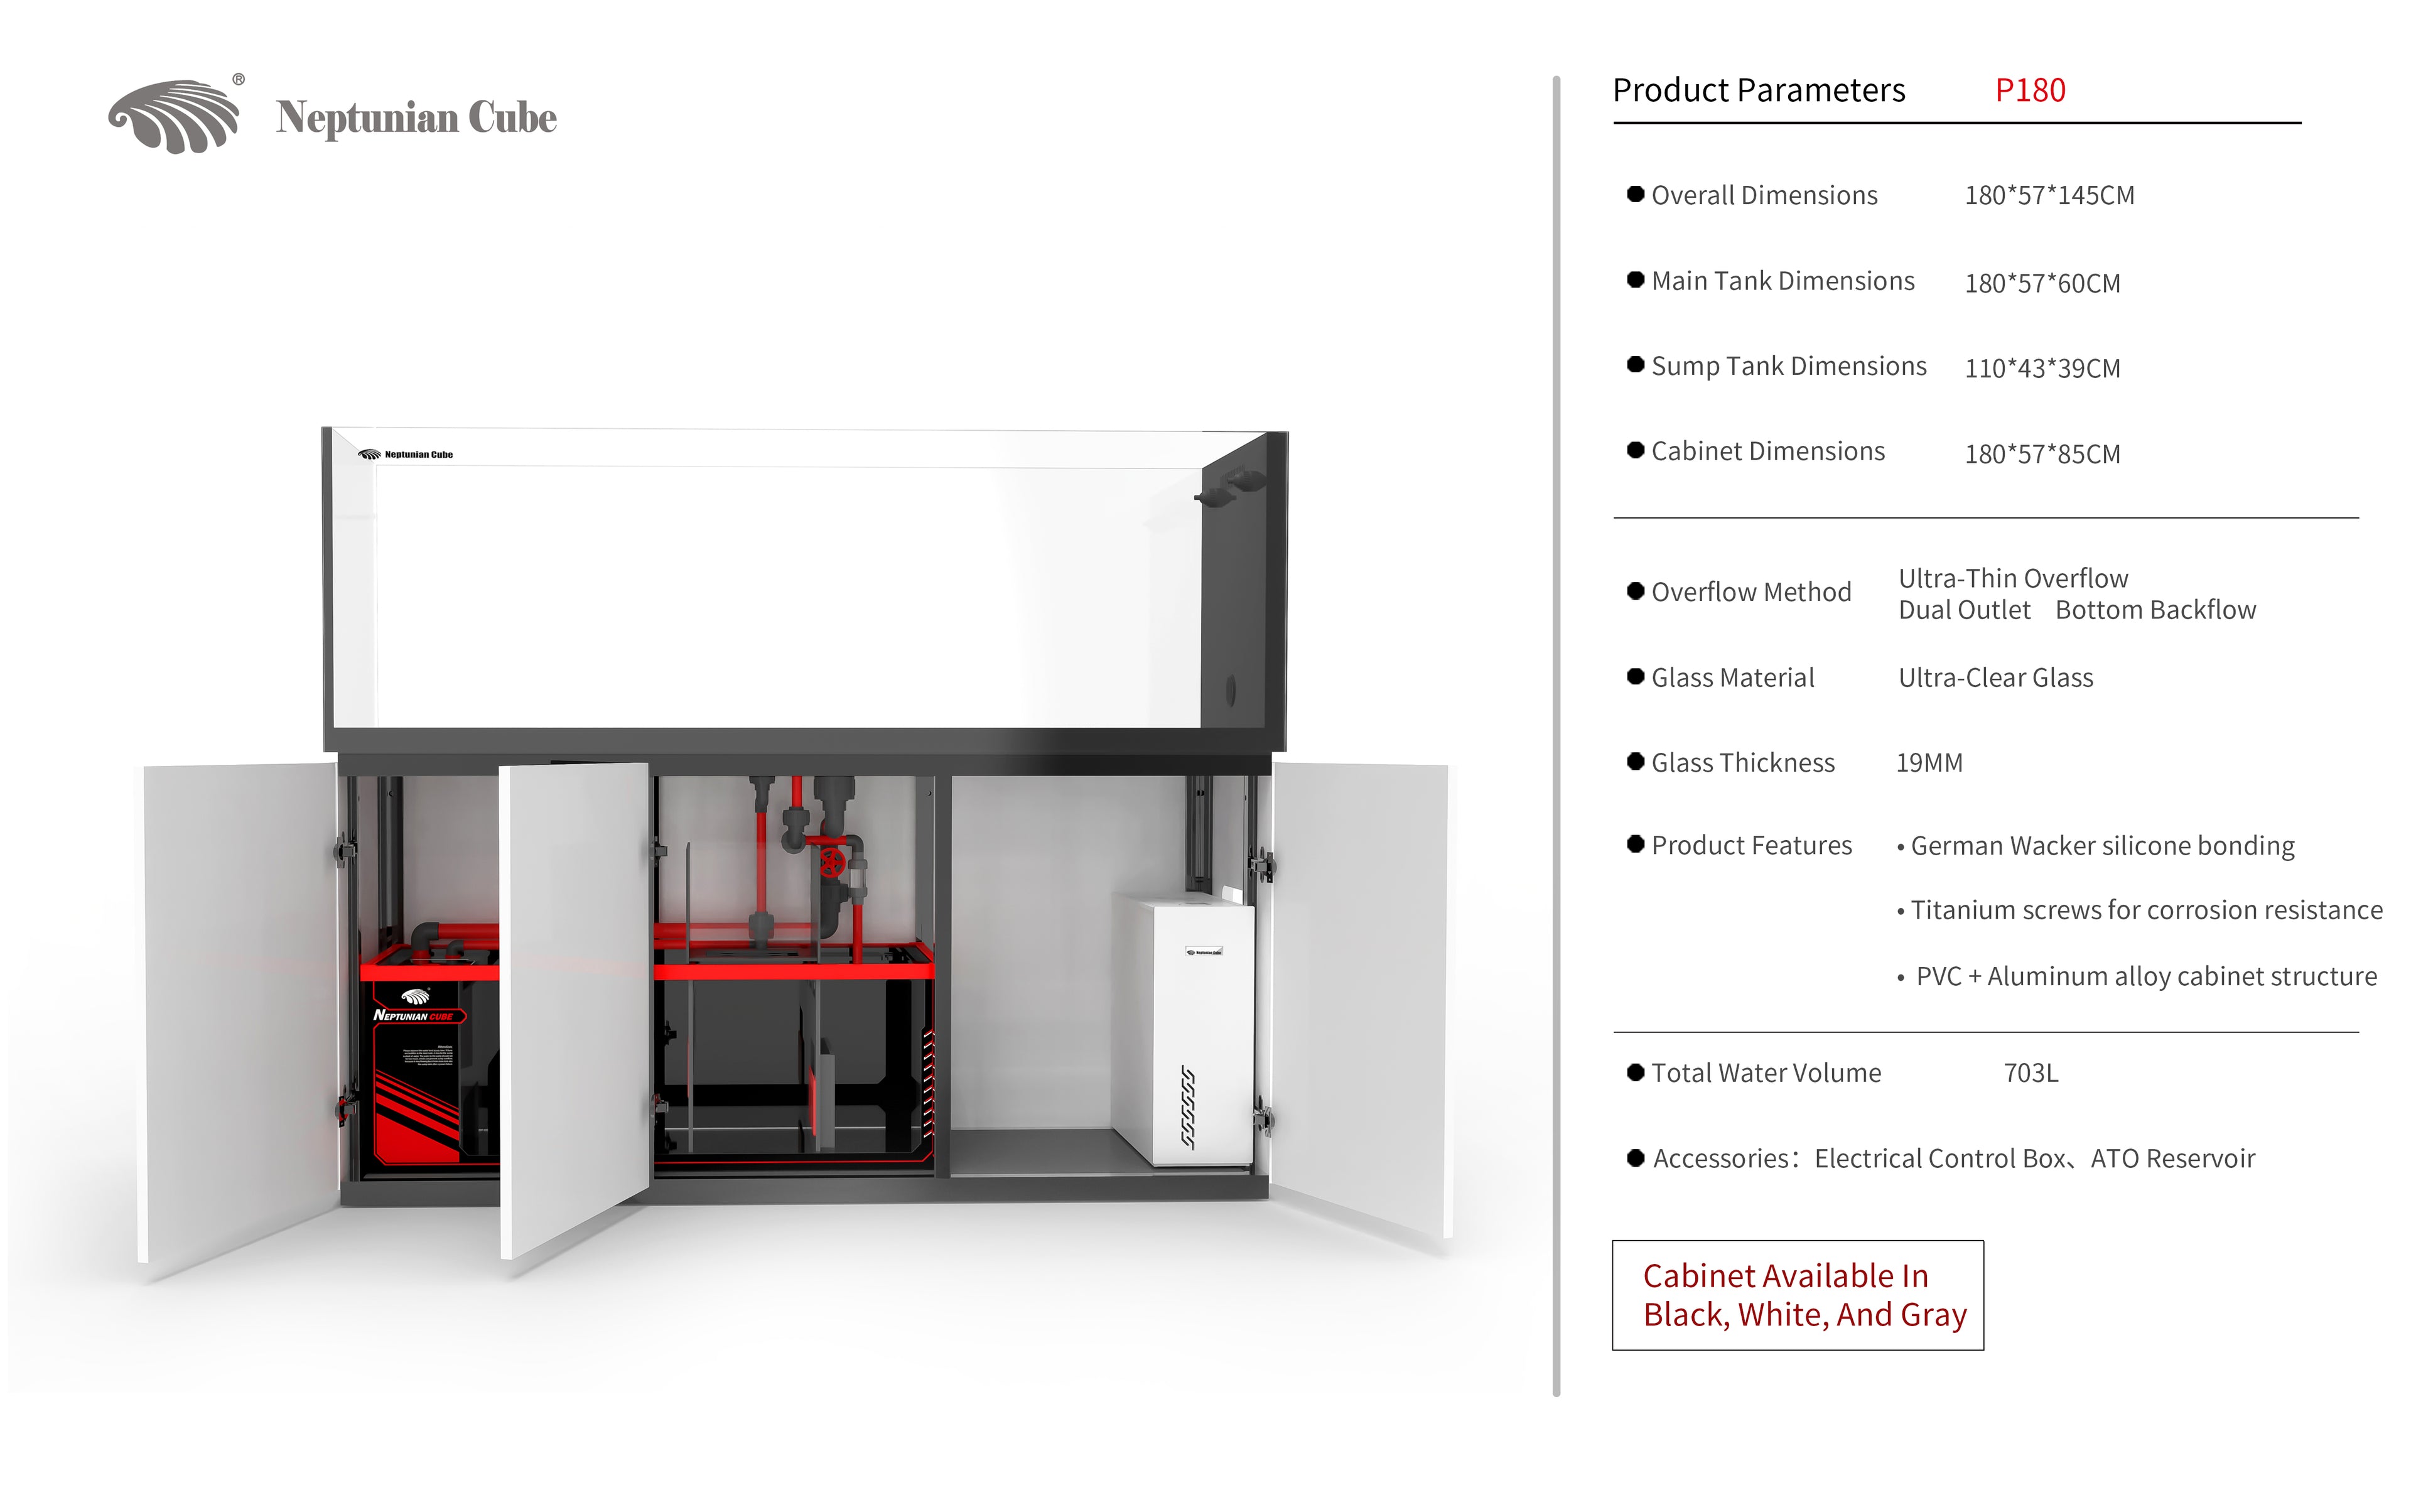2411x1512 pixels.
Task: Click the red P180 model label
Action: (2029, 90)
